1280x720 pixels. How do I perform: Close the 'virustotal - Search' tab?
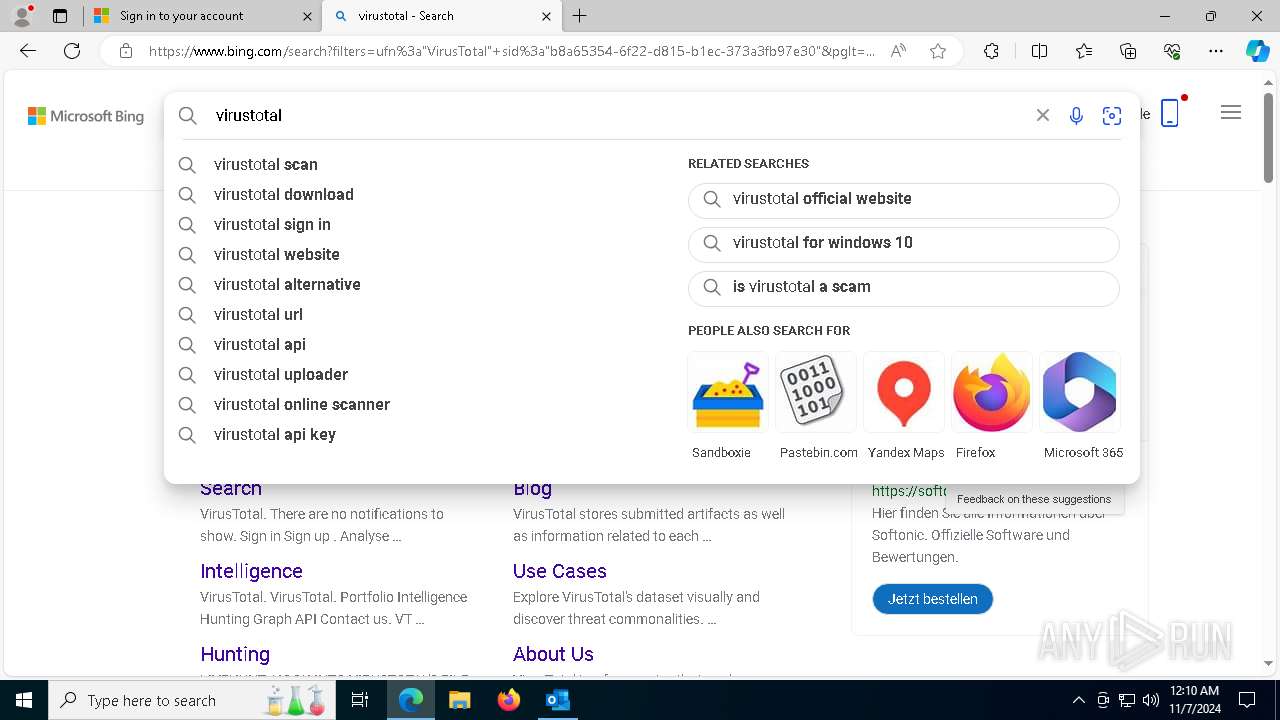(x=546, y=16)
